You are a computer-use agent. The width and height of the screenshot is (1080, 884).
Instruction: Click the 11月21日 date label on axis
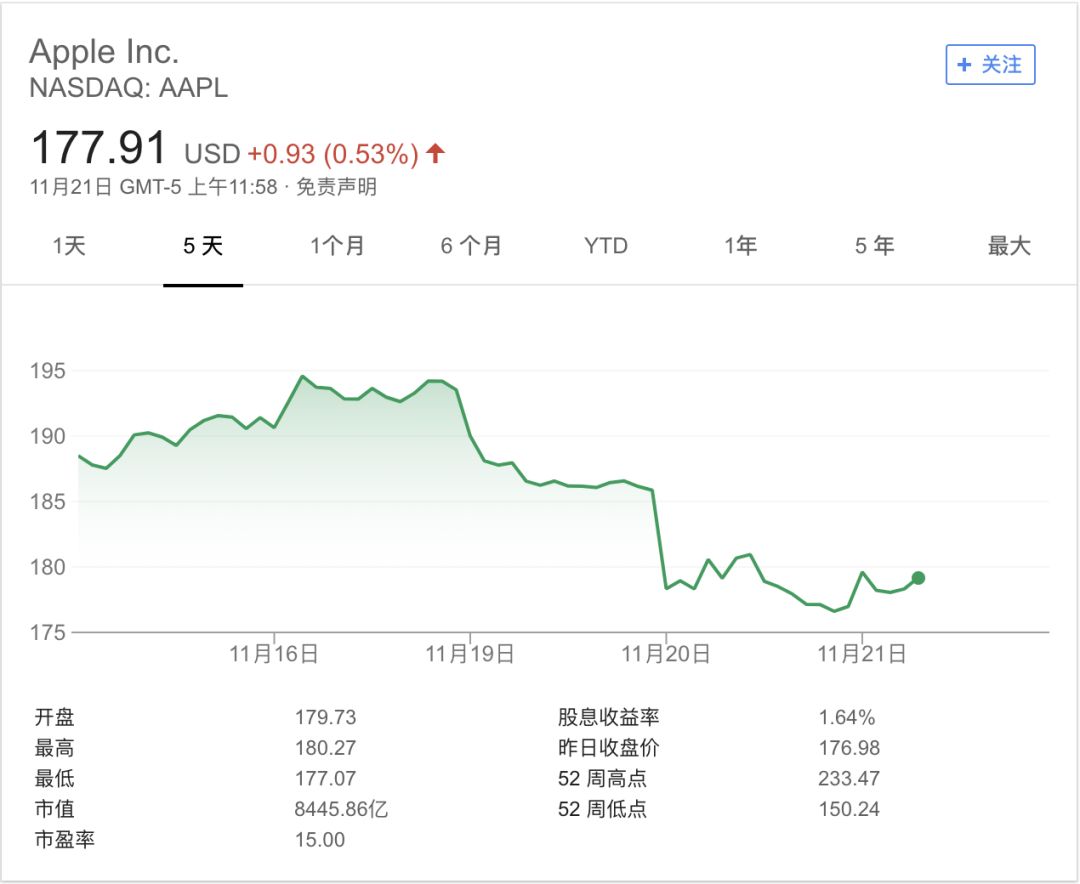tap(862, 654)
